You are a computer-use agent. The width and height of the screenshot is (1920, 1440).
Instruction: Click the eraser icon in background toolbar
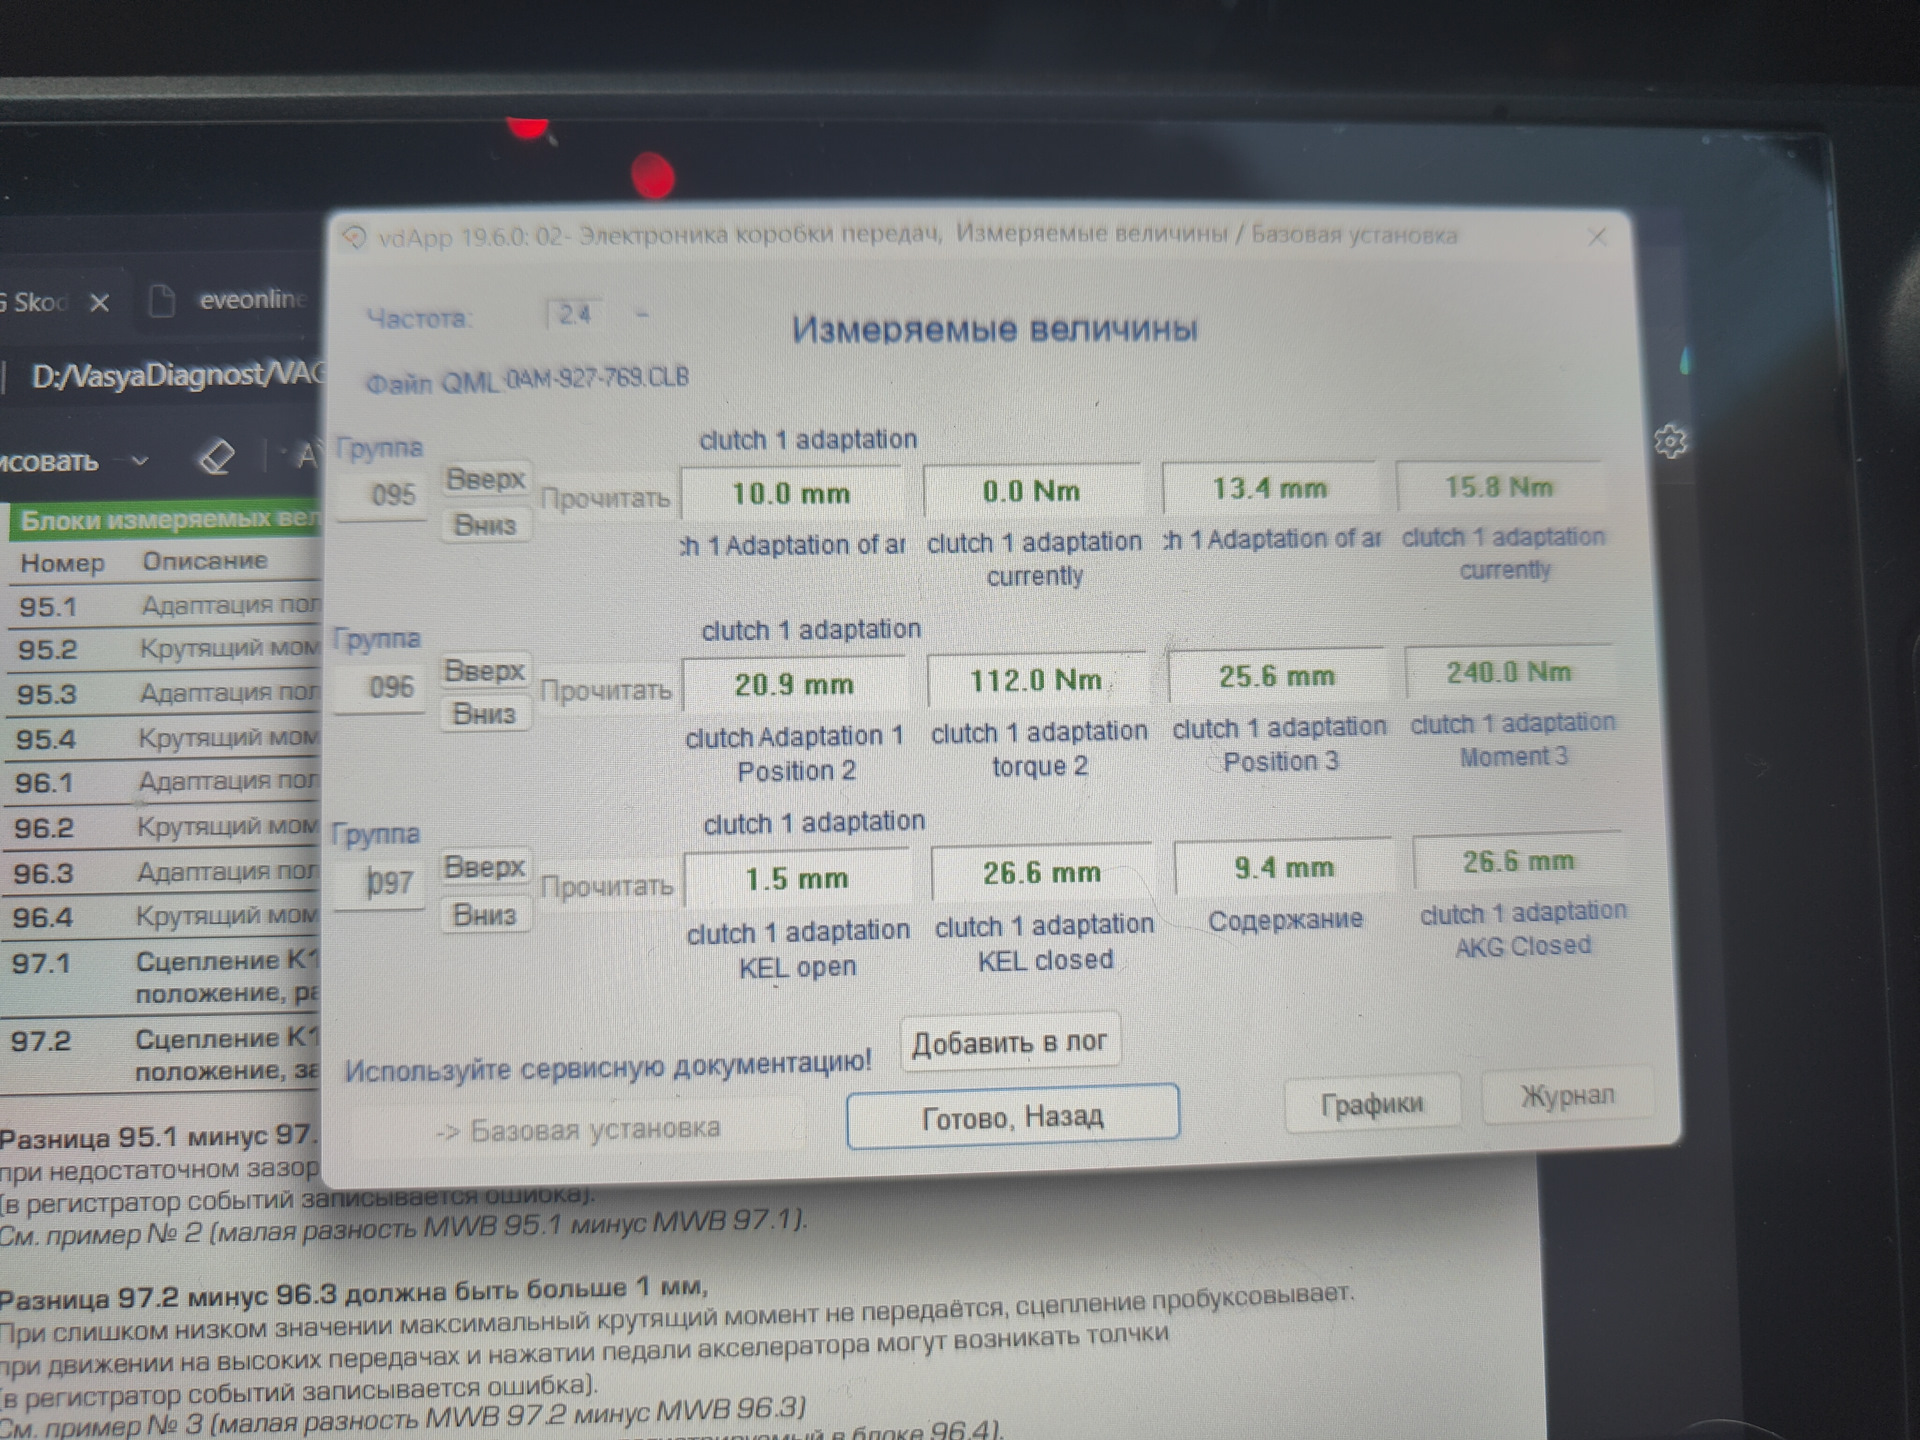click(x=217, y=458)
